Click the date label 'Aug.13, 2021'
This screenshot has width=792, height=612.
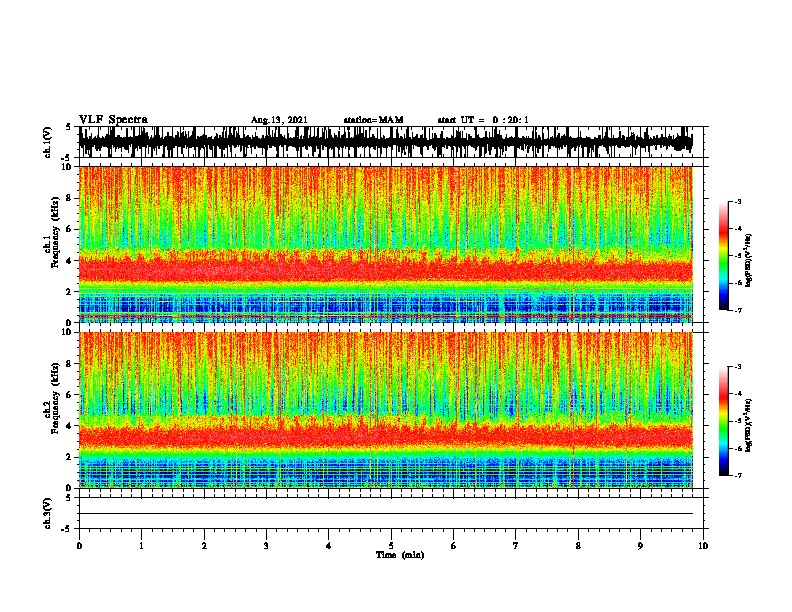click(x=279, y=120)
